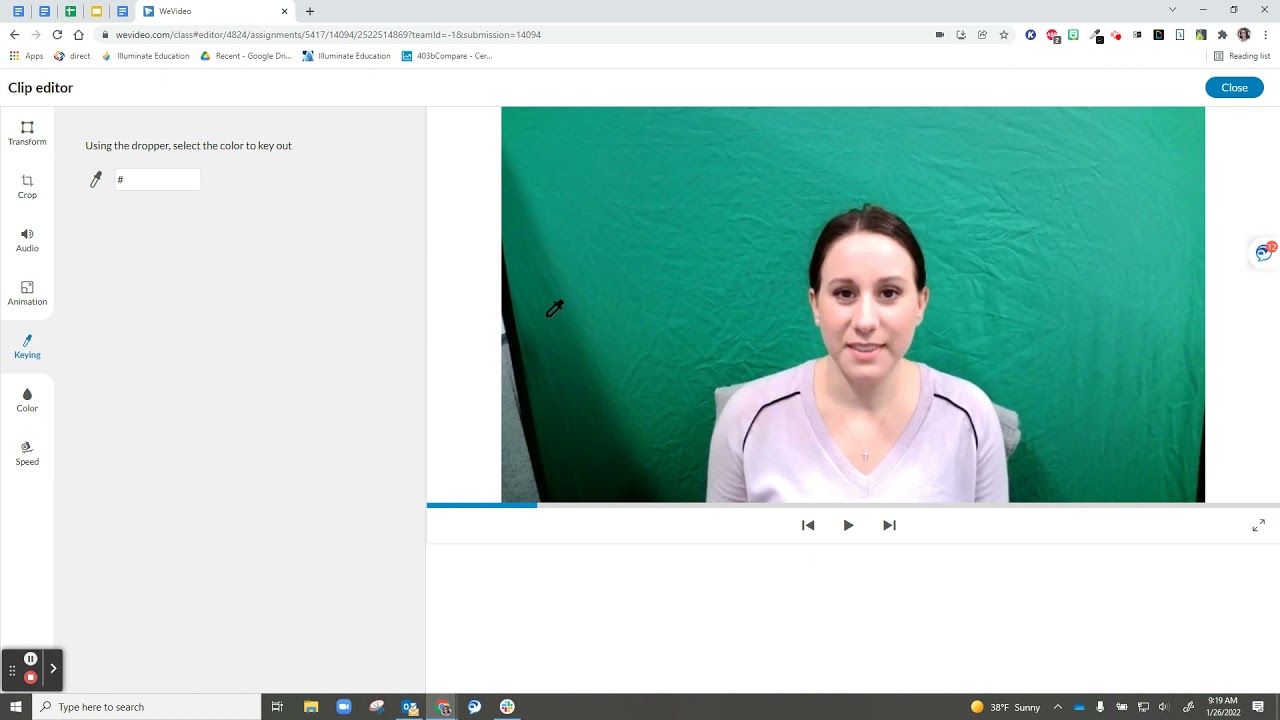Open a new browser tab
Viewport: 1280px width, 720px height.
click(x=310, y=12)
